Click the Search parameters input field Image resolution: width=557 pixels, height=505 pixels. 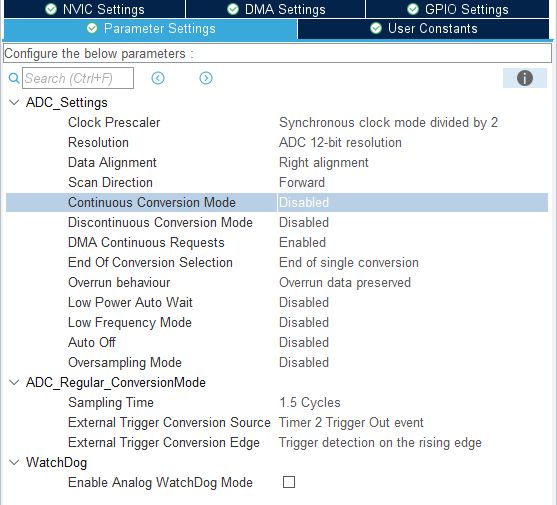78,78
